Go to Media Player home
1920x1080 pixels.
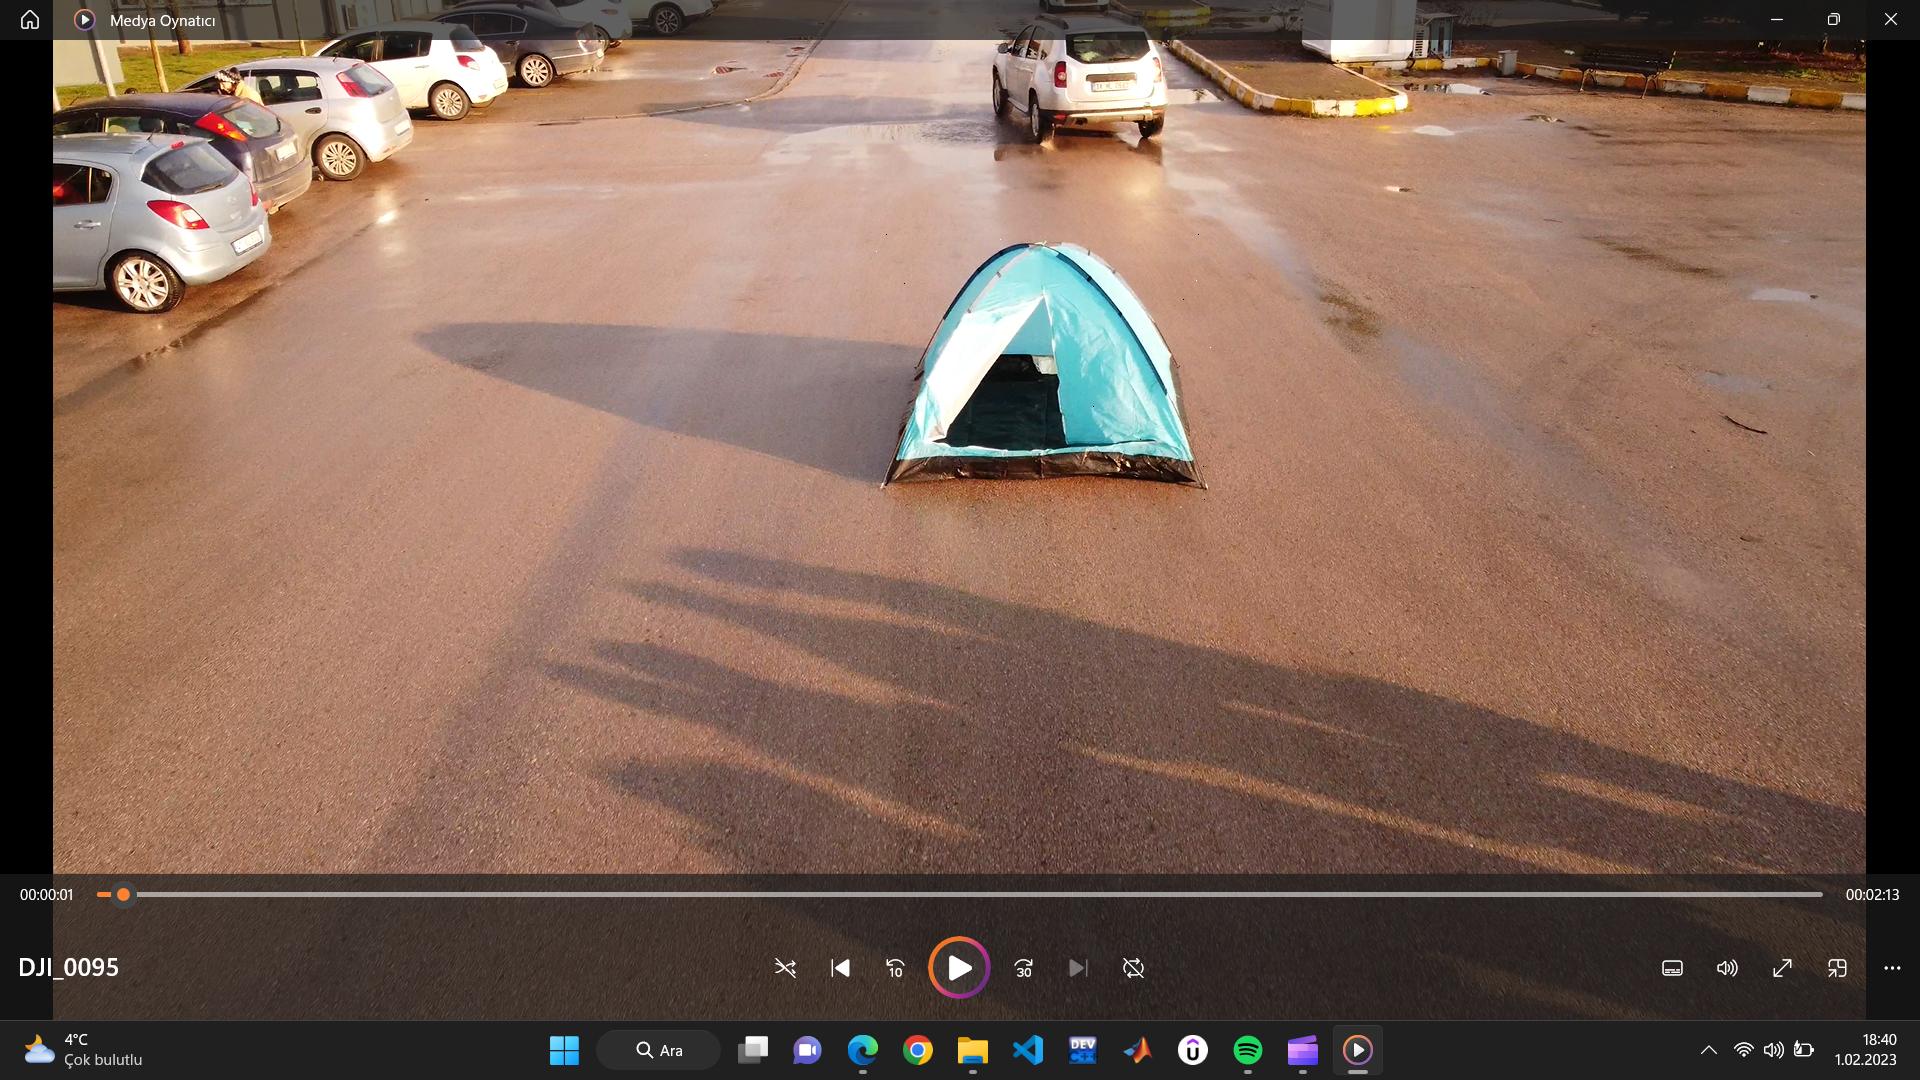click(30, 20)
